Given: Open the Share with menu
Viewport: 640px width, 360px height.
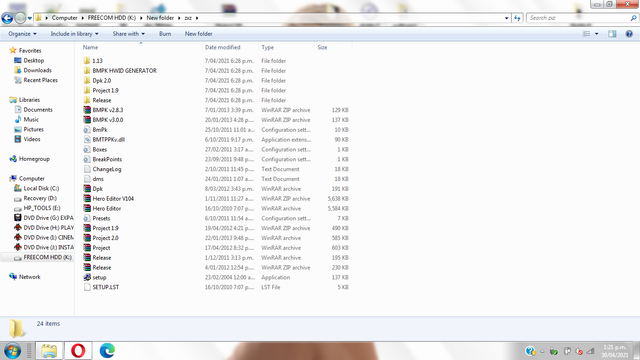Looking at the screenshot, I should (129, 34).
